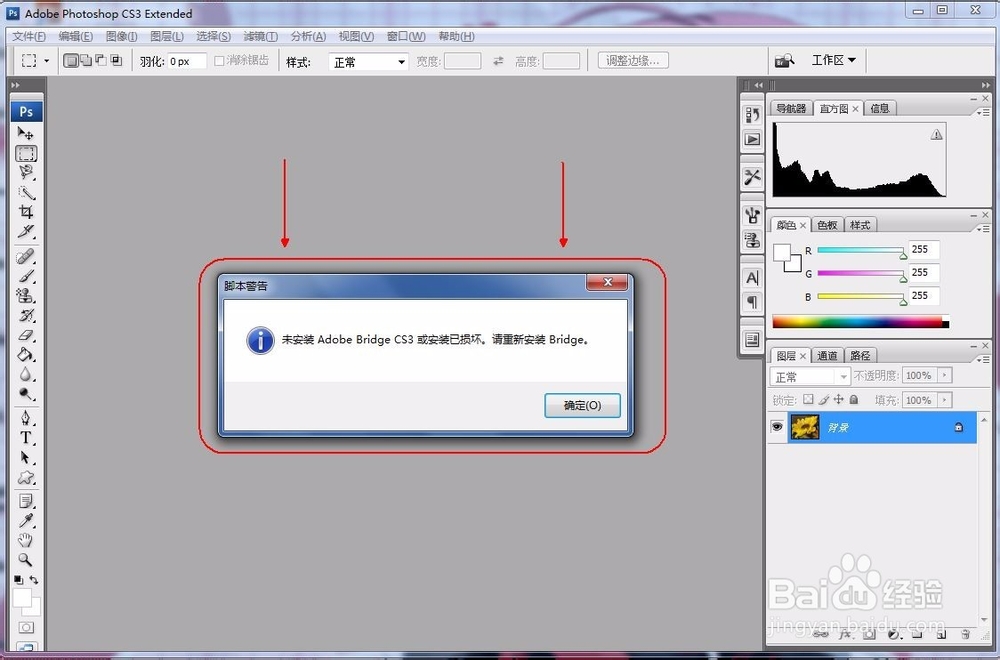1000x660 pixels.
Task: Select the Paint Bucket tool
Action: click(x=26, y=355)
